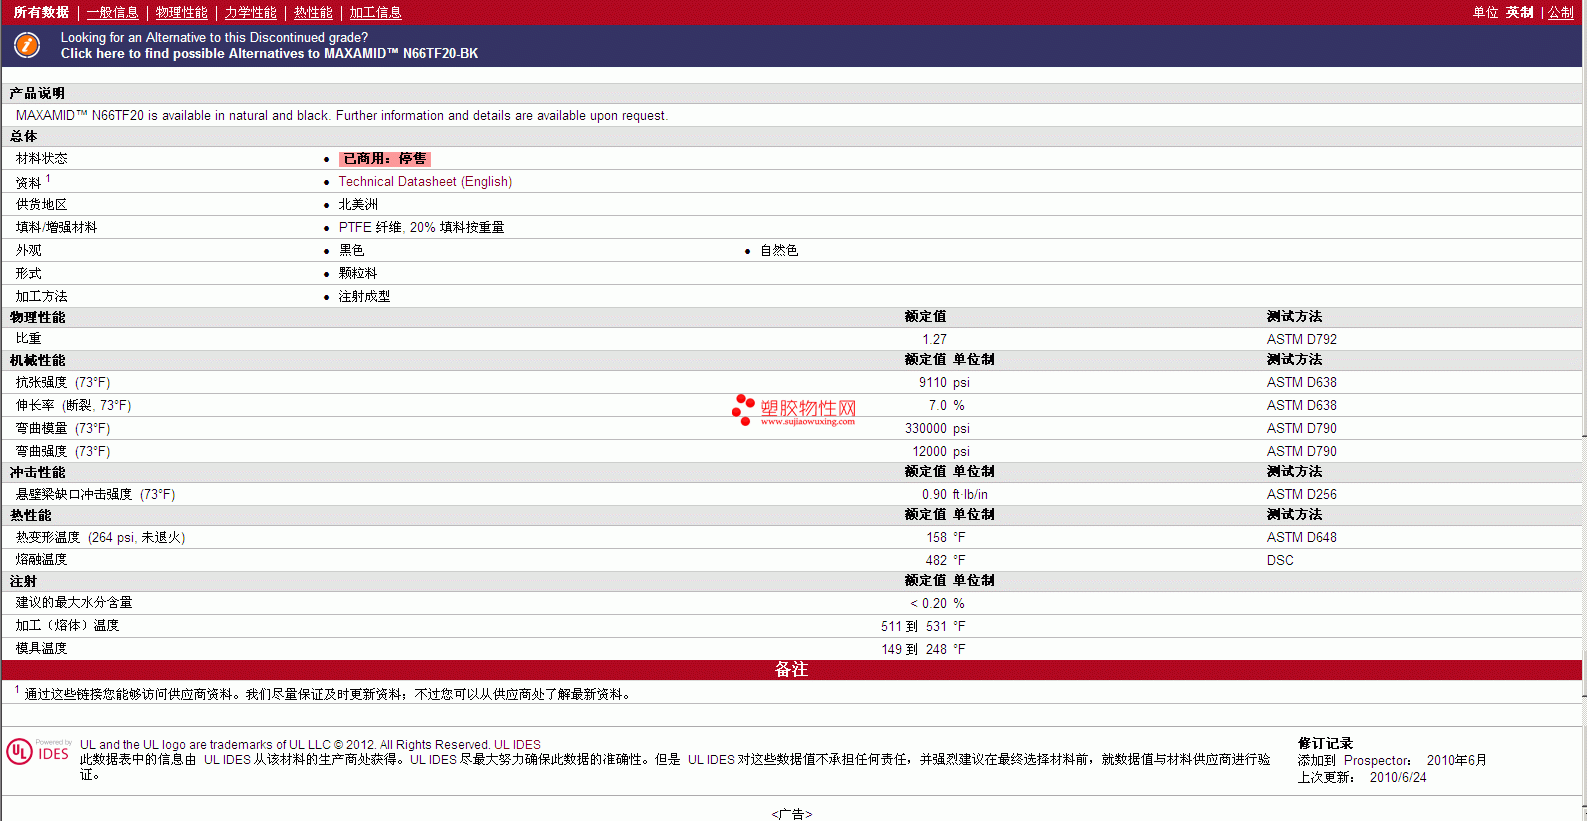Image resolution: width=1587 pixels, height=821 pixels.
Task: Click the ASTM D256 test method
Action: click(x=1301, y=495)
